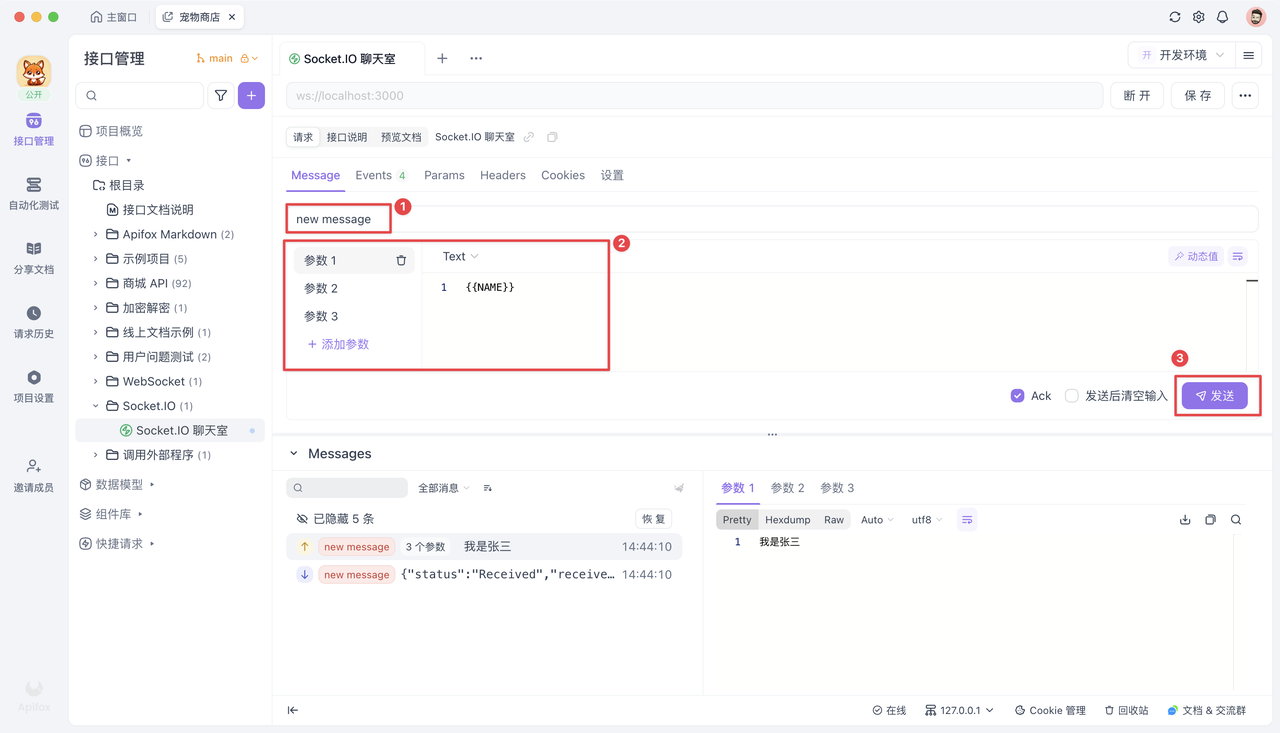Open 全部消息 filter dropdown
1280x733 pixels.
(444, 488)
